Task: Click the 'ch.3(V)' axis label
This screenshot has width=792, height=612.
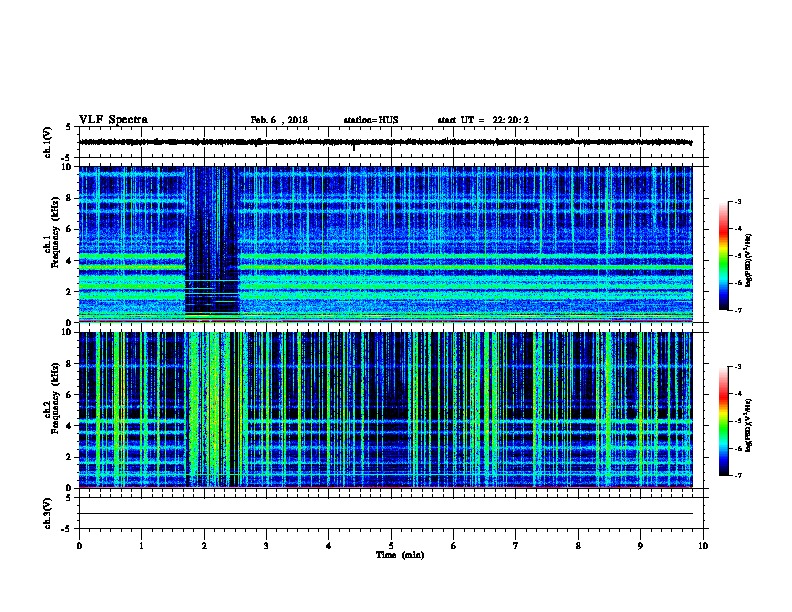Action: [x=48, y=513]
